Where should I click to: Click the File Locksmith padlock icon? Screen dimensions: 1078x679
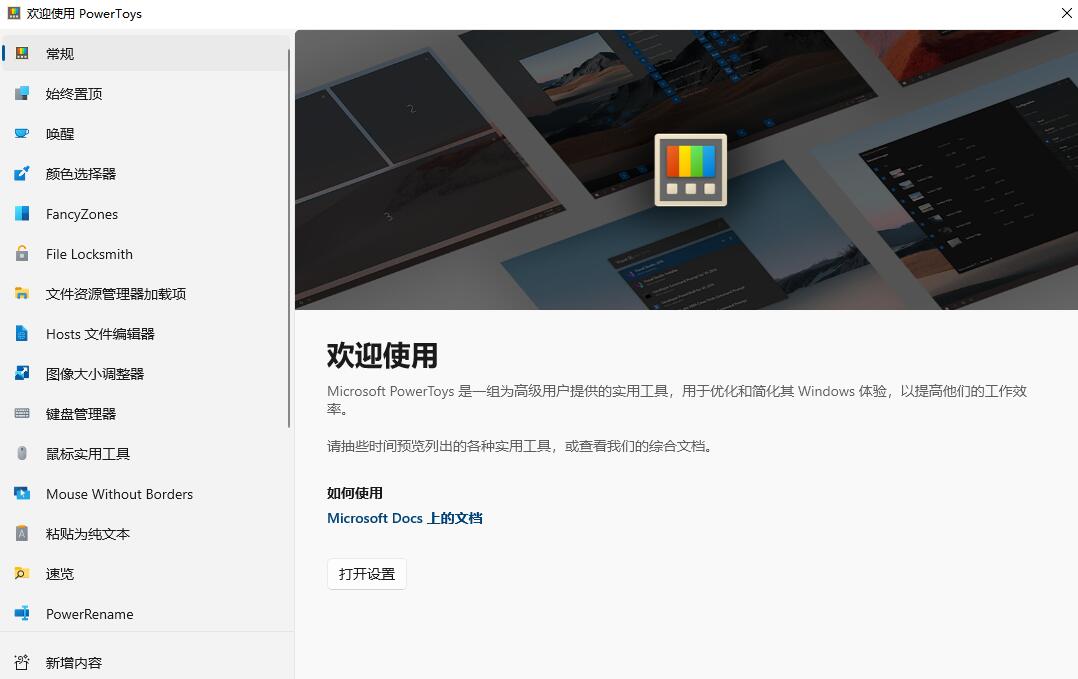pyautogui.click(x=22, y=253)
